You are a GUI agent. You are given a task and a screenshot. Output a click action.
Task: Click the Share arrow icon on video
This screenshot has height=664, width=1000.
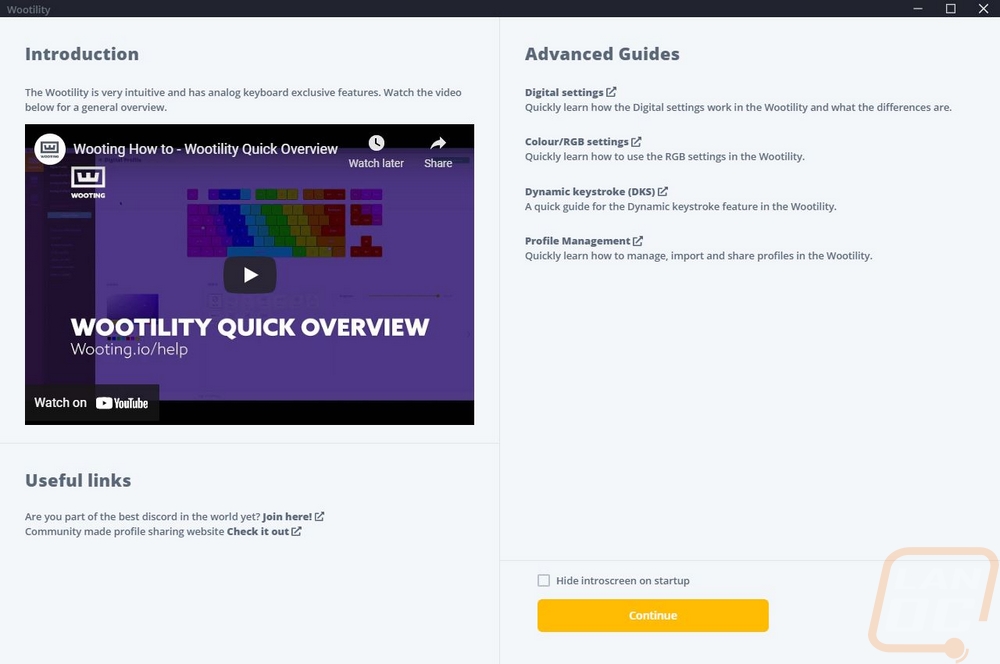coord(438,143)
